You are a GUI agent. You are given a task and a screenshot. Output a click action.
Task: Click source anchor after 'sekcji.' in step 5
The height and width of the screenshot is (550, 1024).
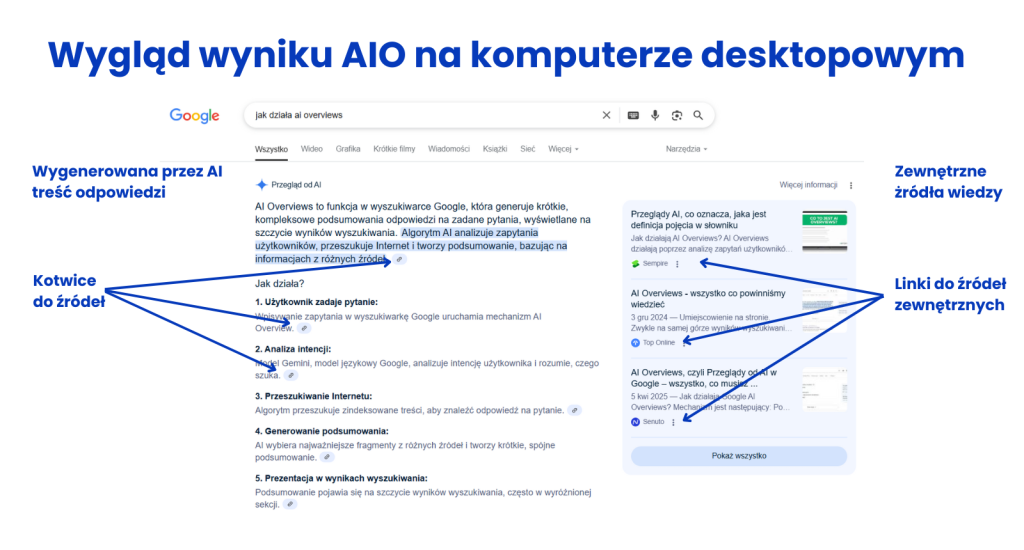(290, 505)
